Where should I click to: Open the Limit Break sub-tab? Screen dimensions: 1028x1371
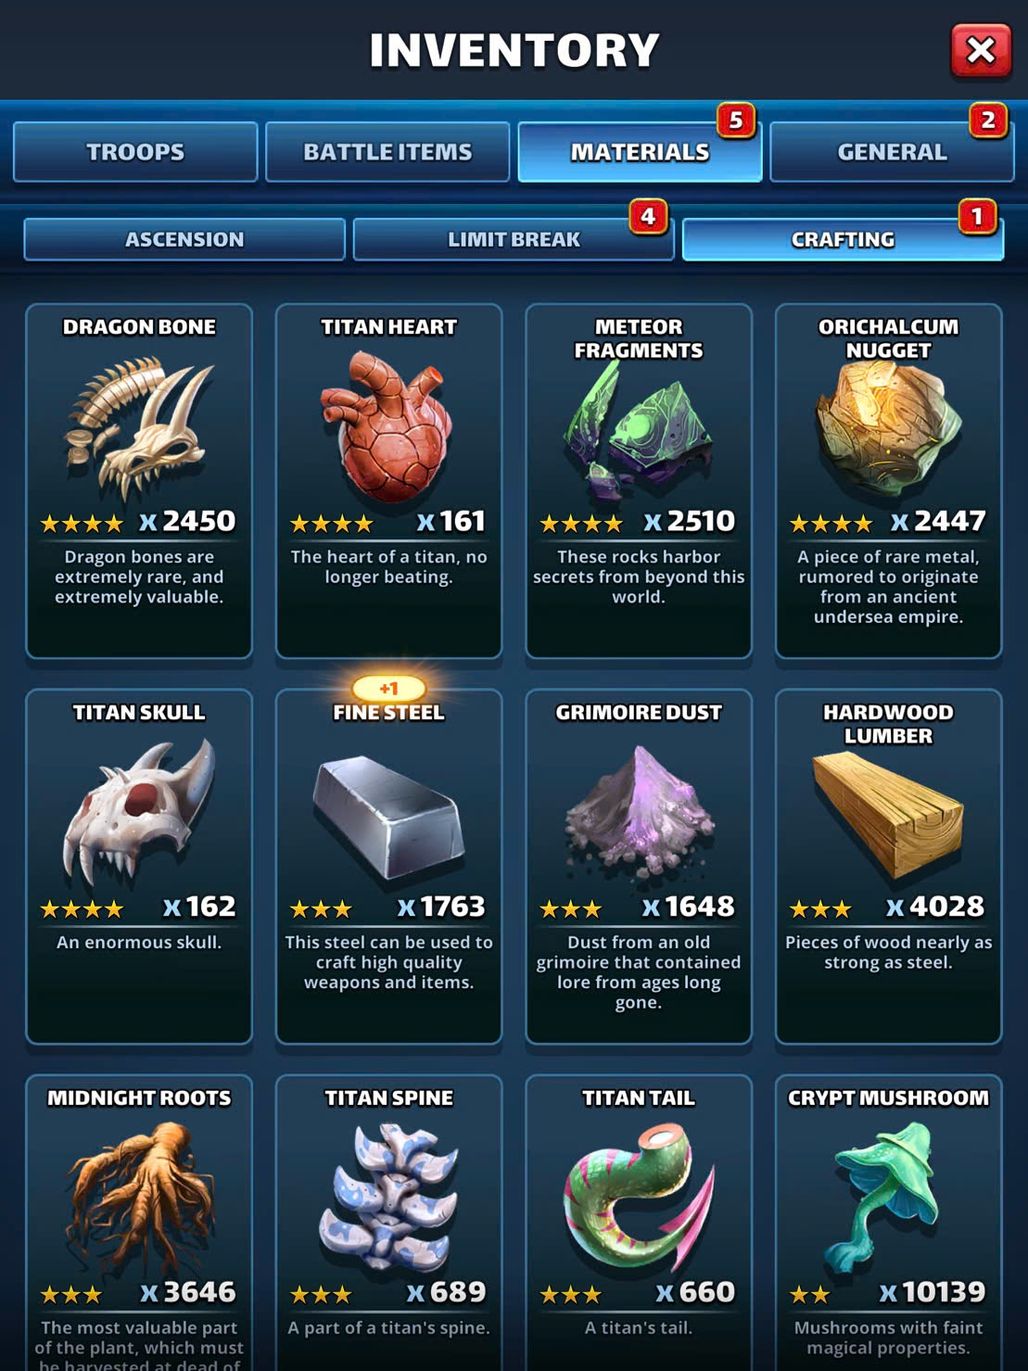click(513, 240)
